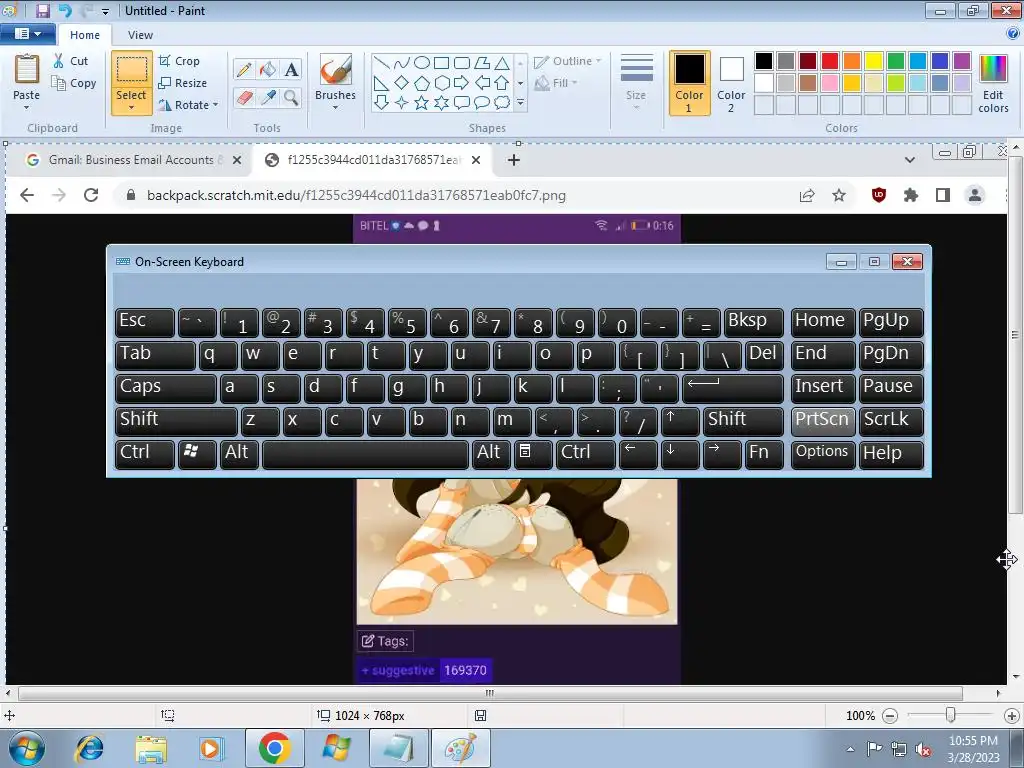Save the drawing using the quick access icon

43,10
